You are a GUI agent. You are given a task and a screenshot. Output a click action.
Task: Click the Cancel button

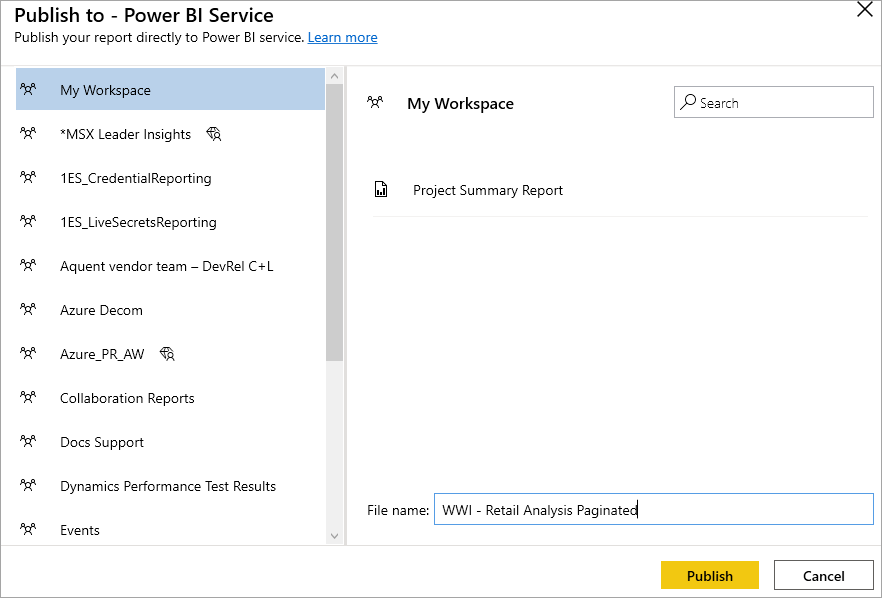point(823,575)
